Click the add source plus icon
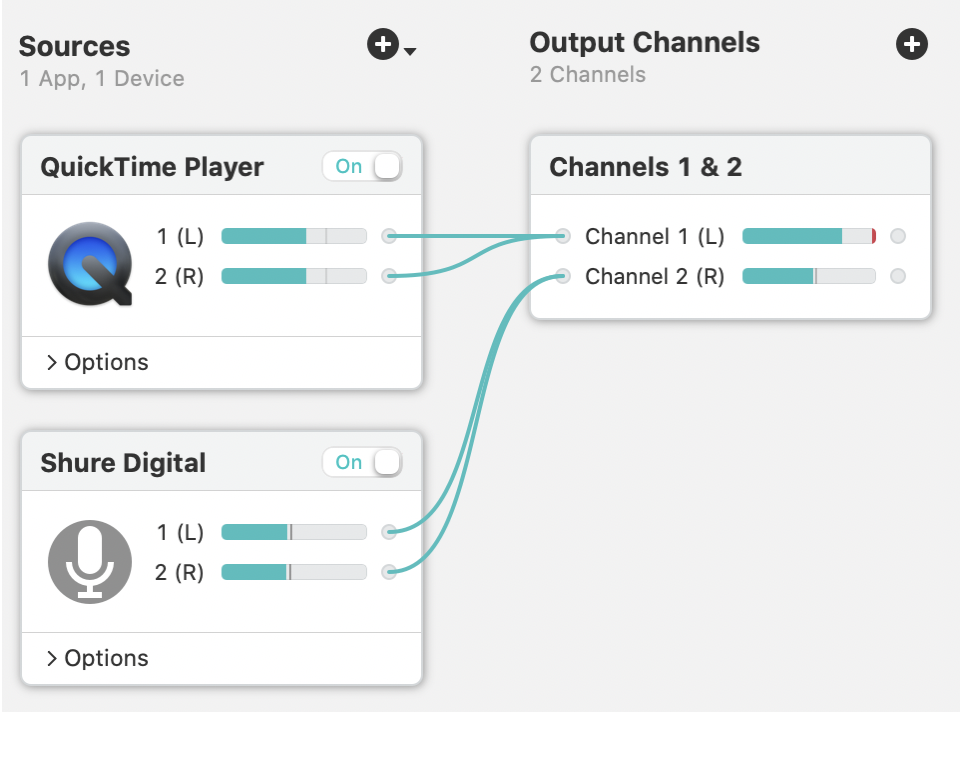Image resolution: width=962 pixels, height=762 pixels. pos(382,45)
